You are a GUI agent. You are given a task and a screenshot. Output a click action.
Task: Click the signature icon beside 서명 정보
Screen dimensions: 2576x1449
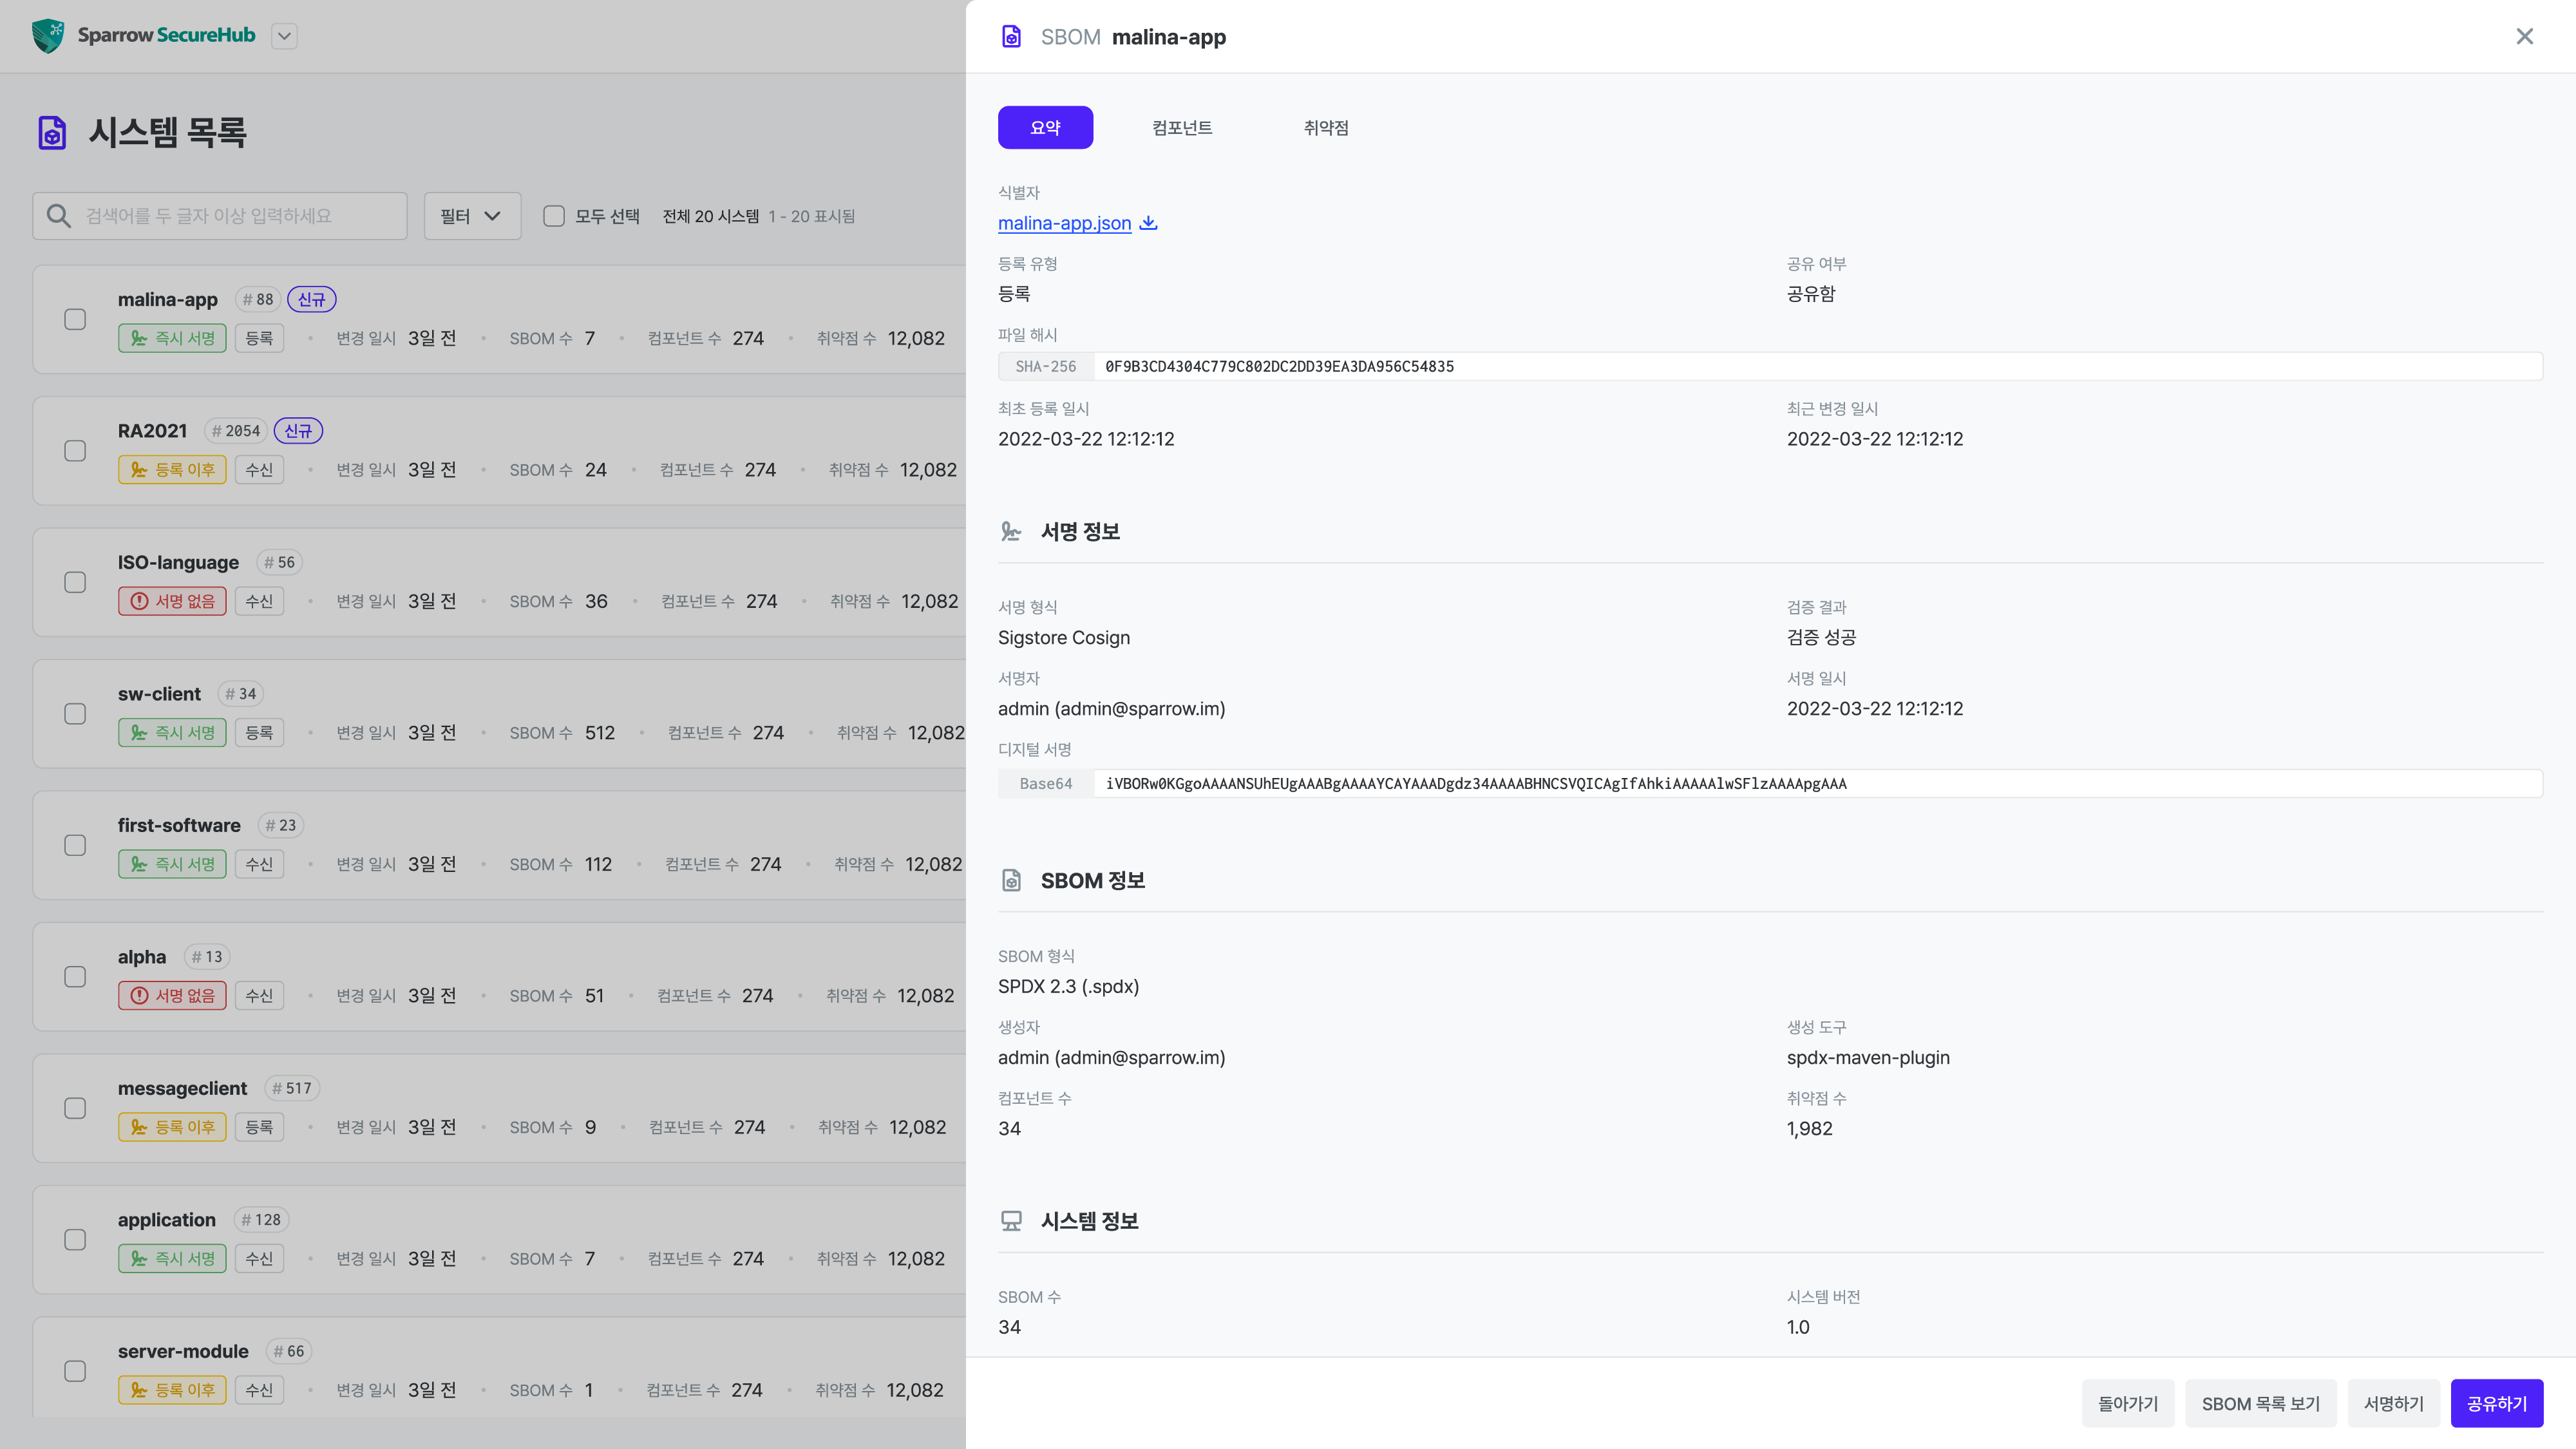(x=1011, y=532)
